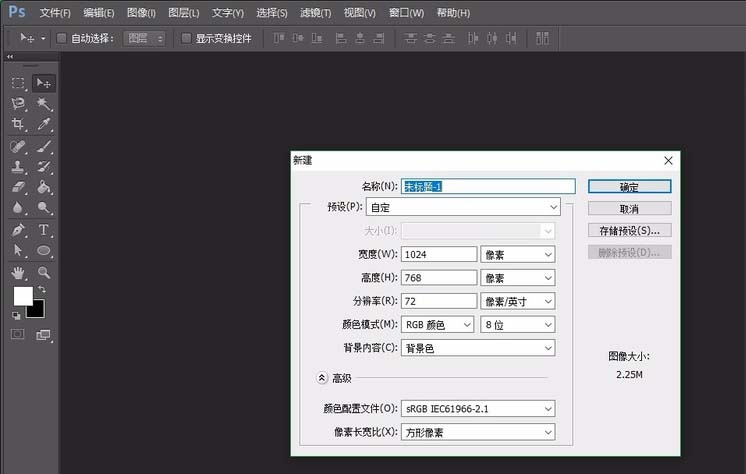Open the 图层(L) menu
The height and width of the screenshot is (474, 746).
tap(184, 13)
